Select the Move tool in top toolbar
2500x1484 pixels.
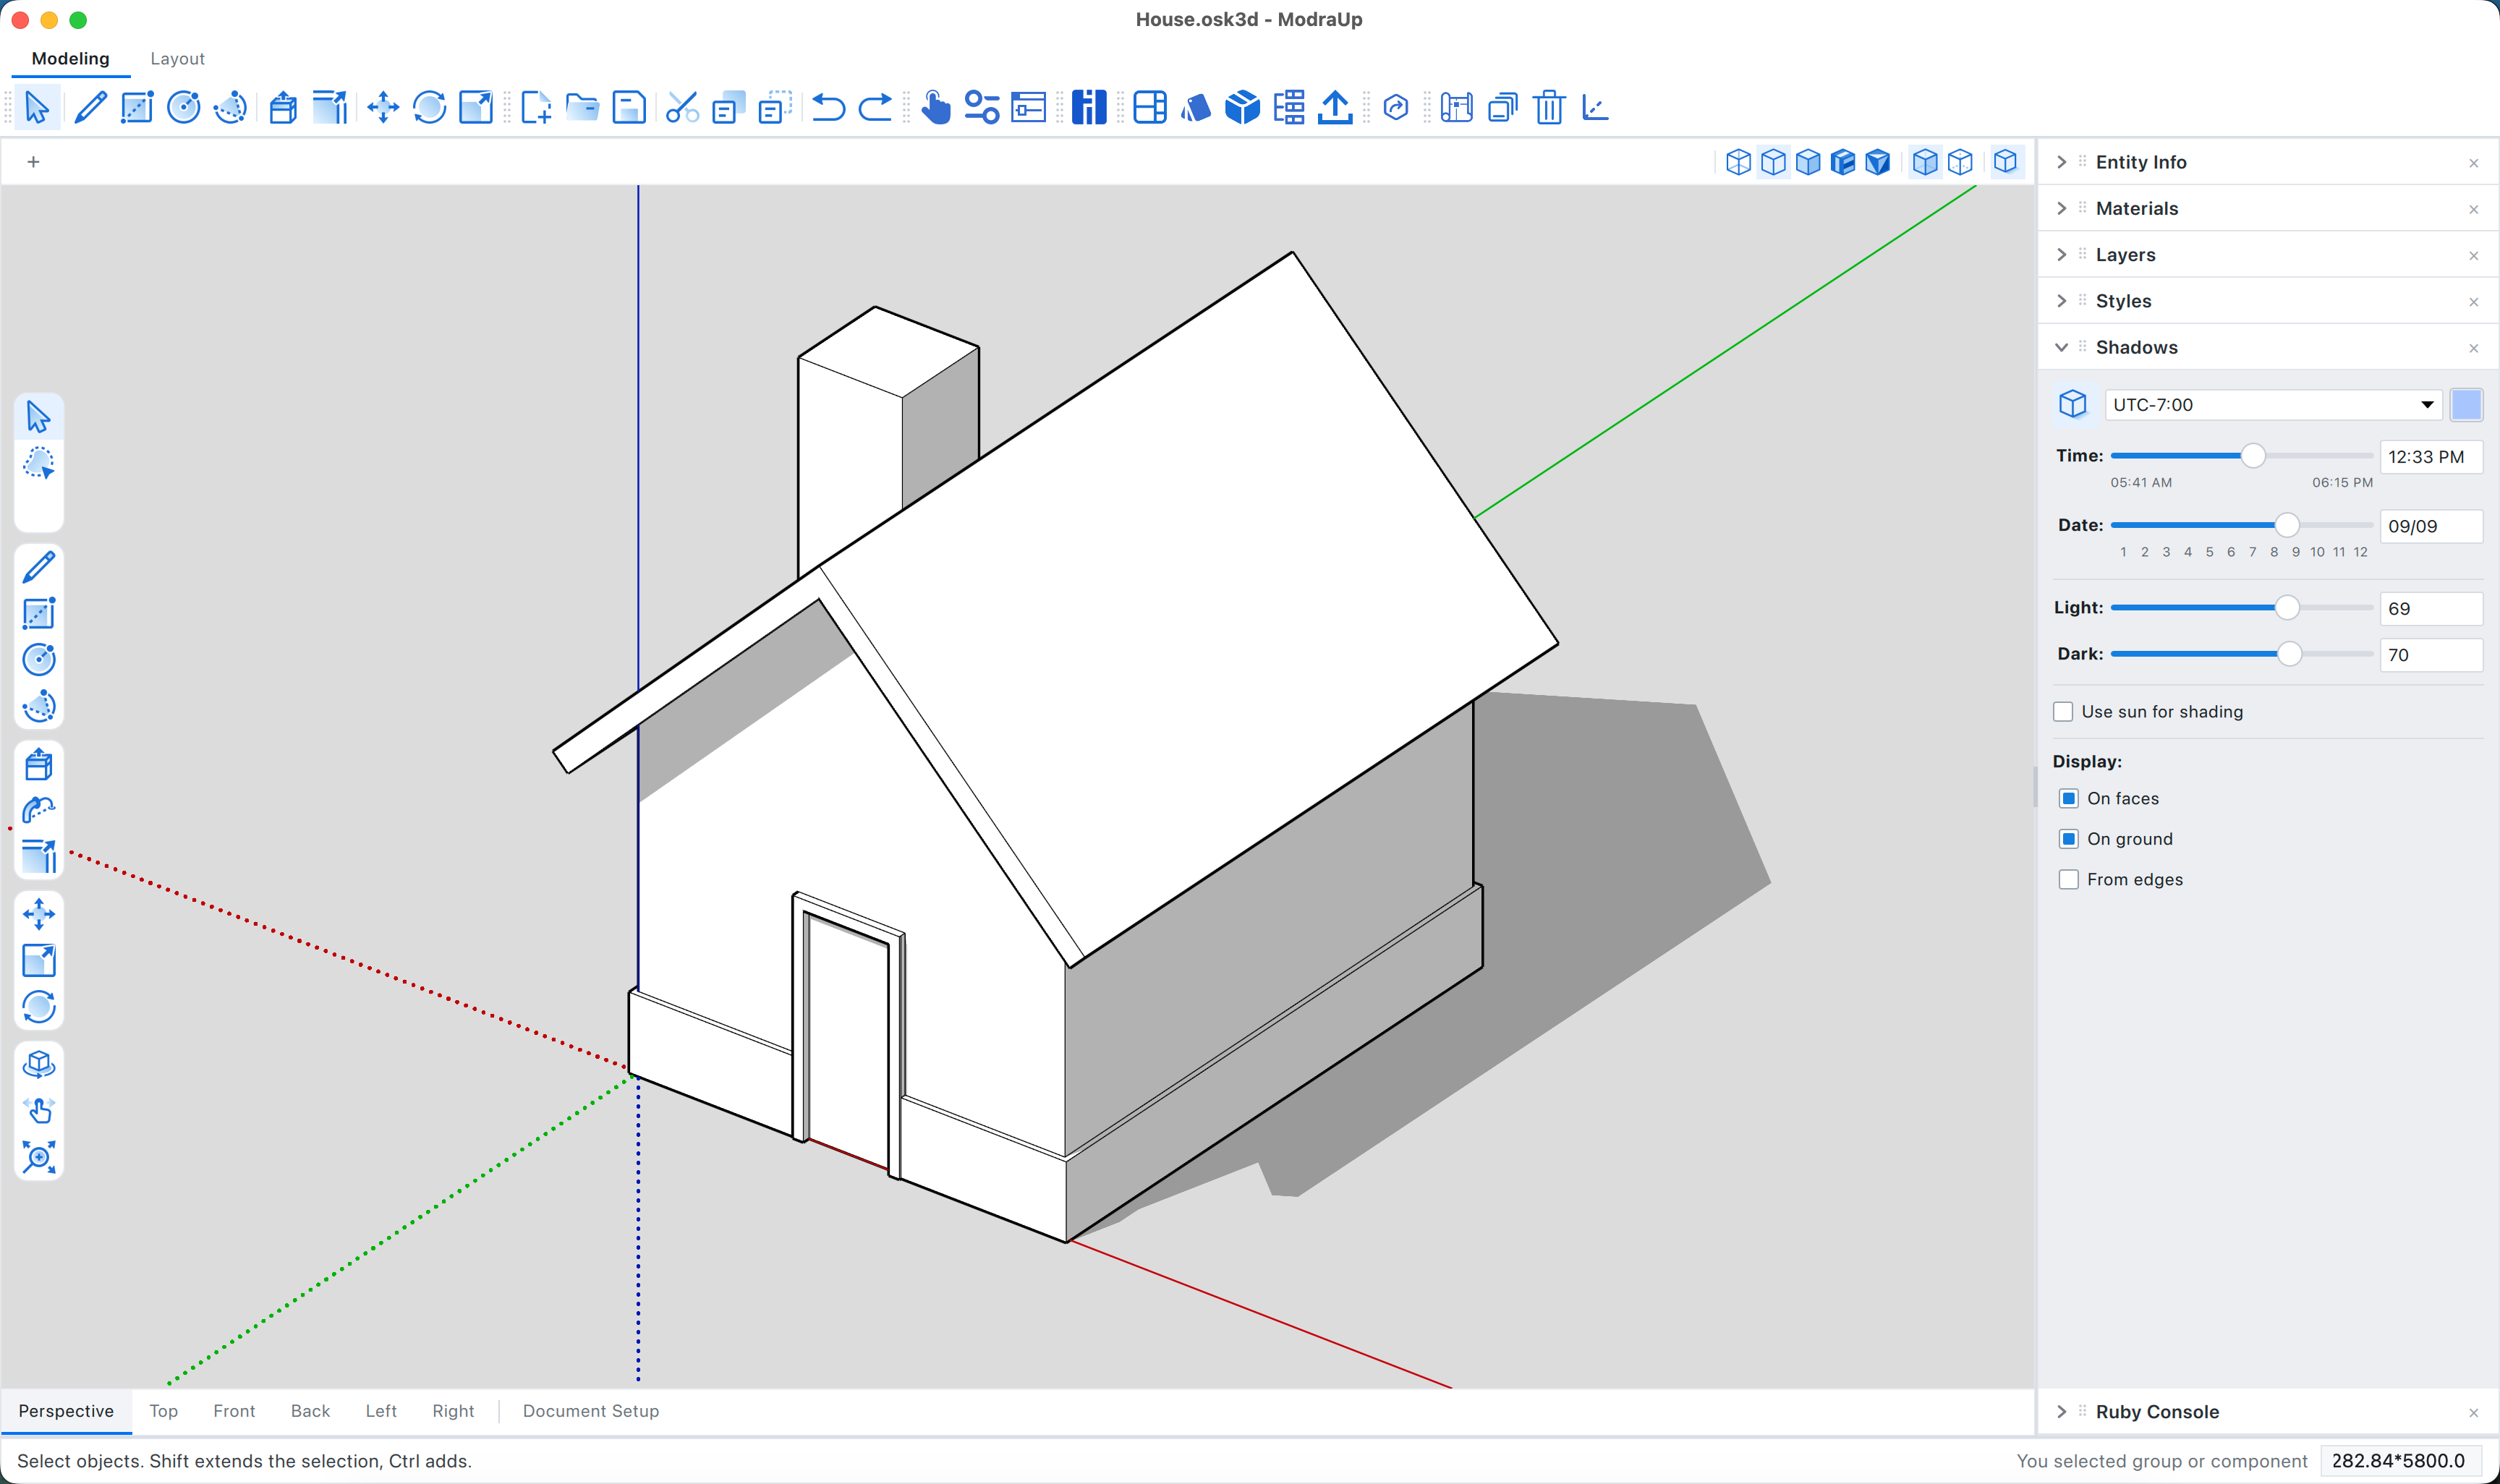[x=383, y=107]
